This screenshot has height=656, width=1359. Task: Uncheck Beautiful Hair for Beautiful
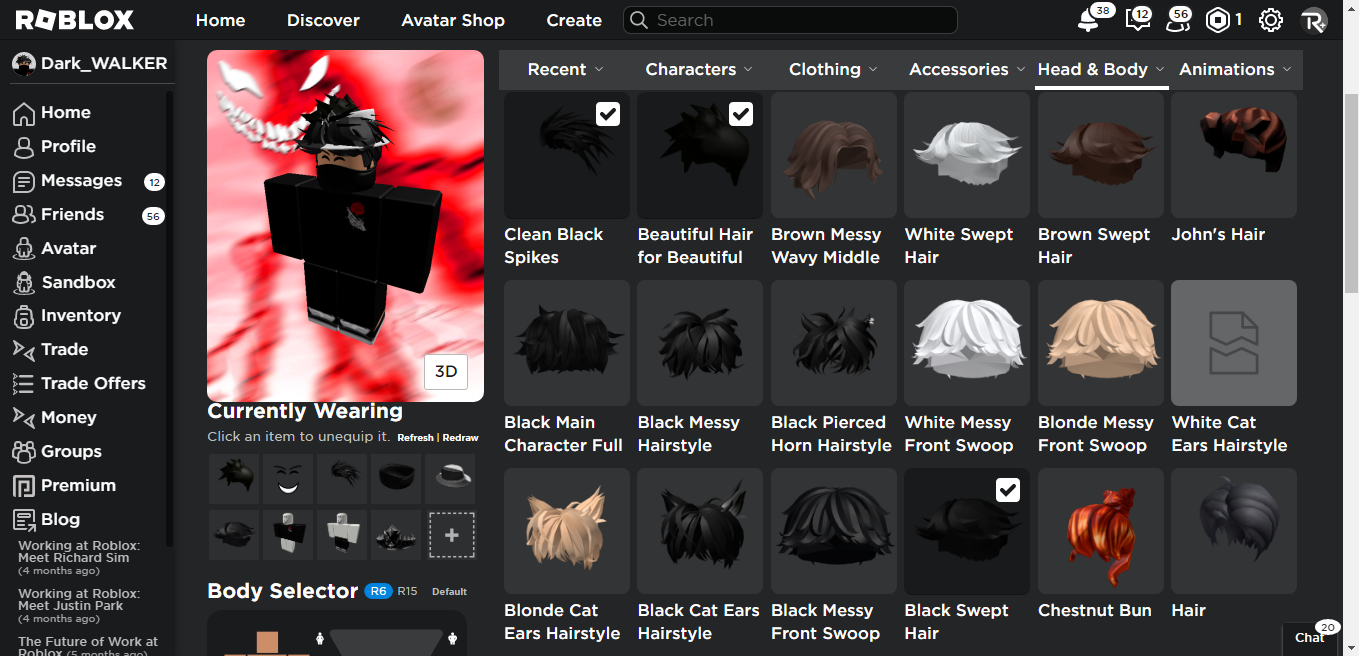click(741, 114)
